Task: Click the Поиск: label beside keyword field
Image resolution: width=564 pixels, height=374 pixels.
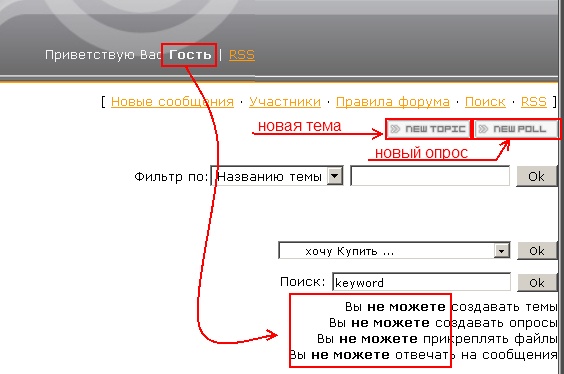Action: 303,282
